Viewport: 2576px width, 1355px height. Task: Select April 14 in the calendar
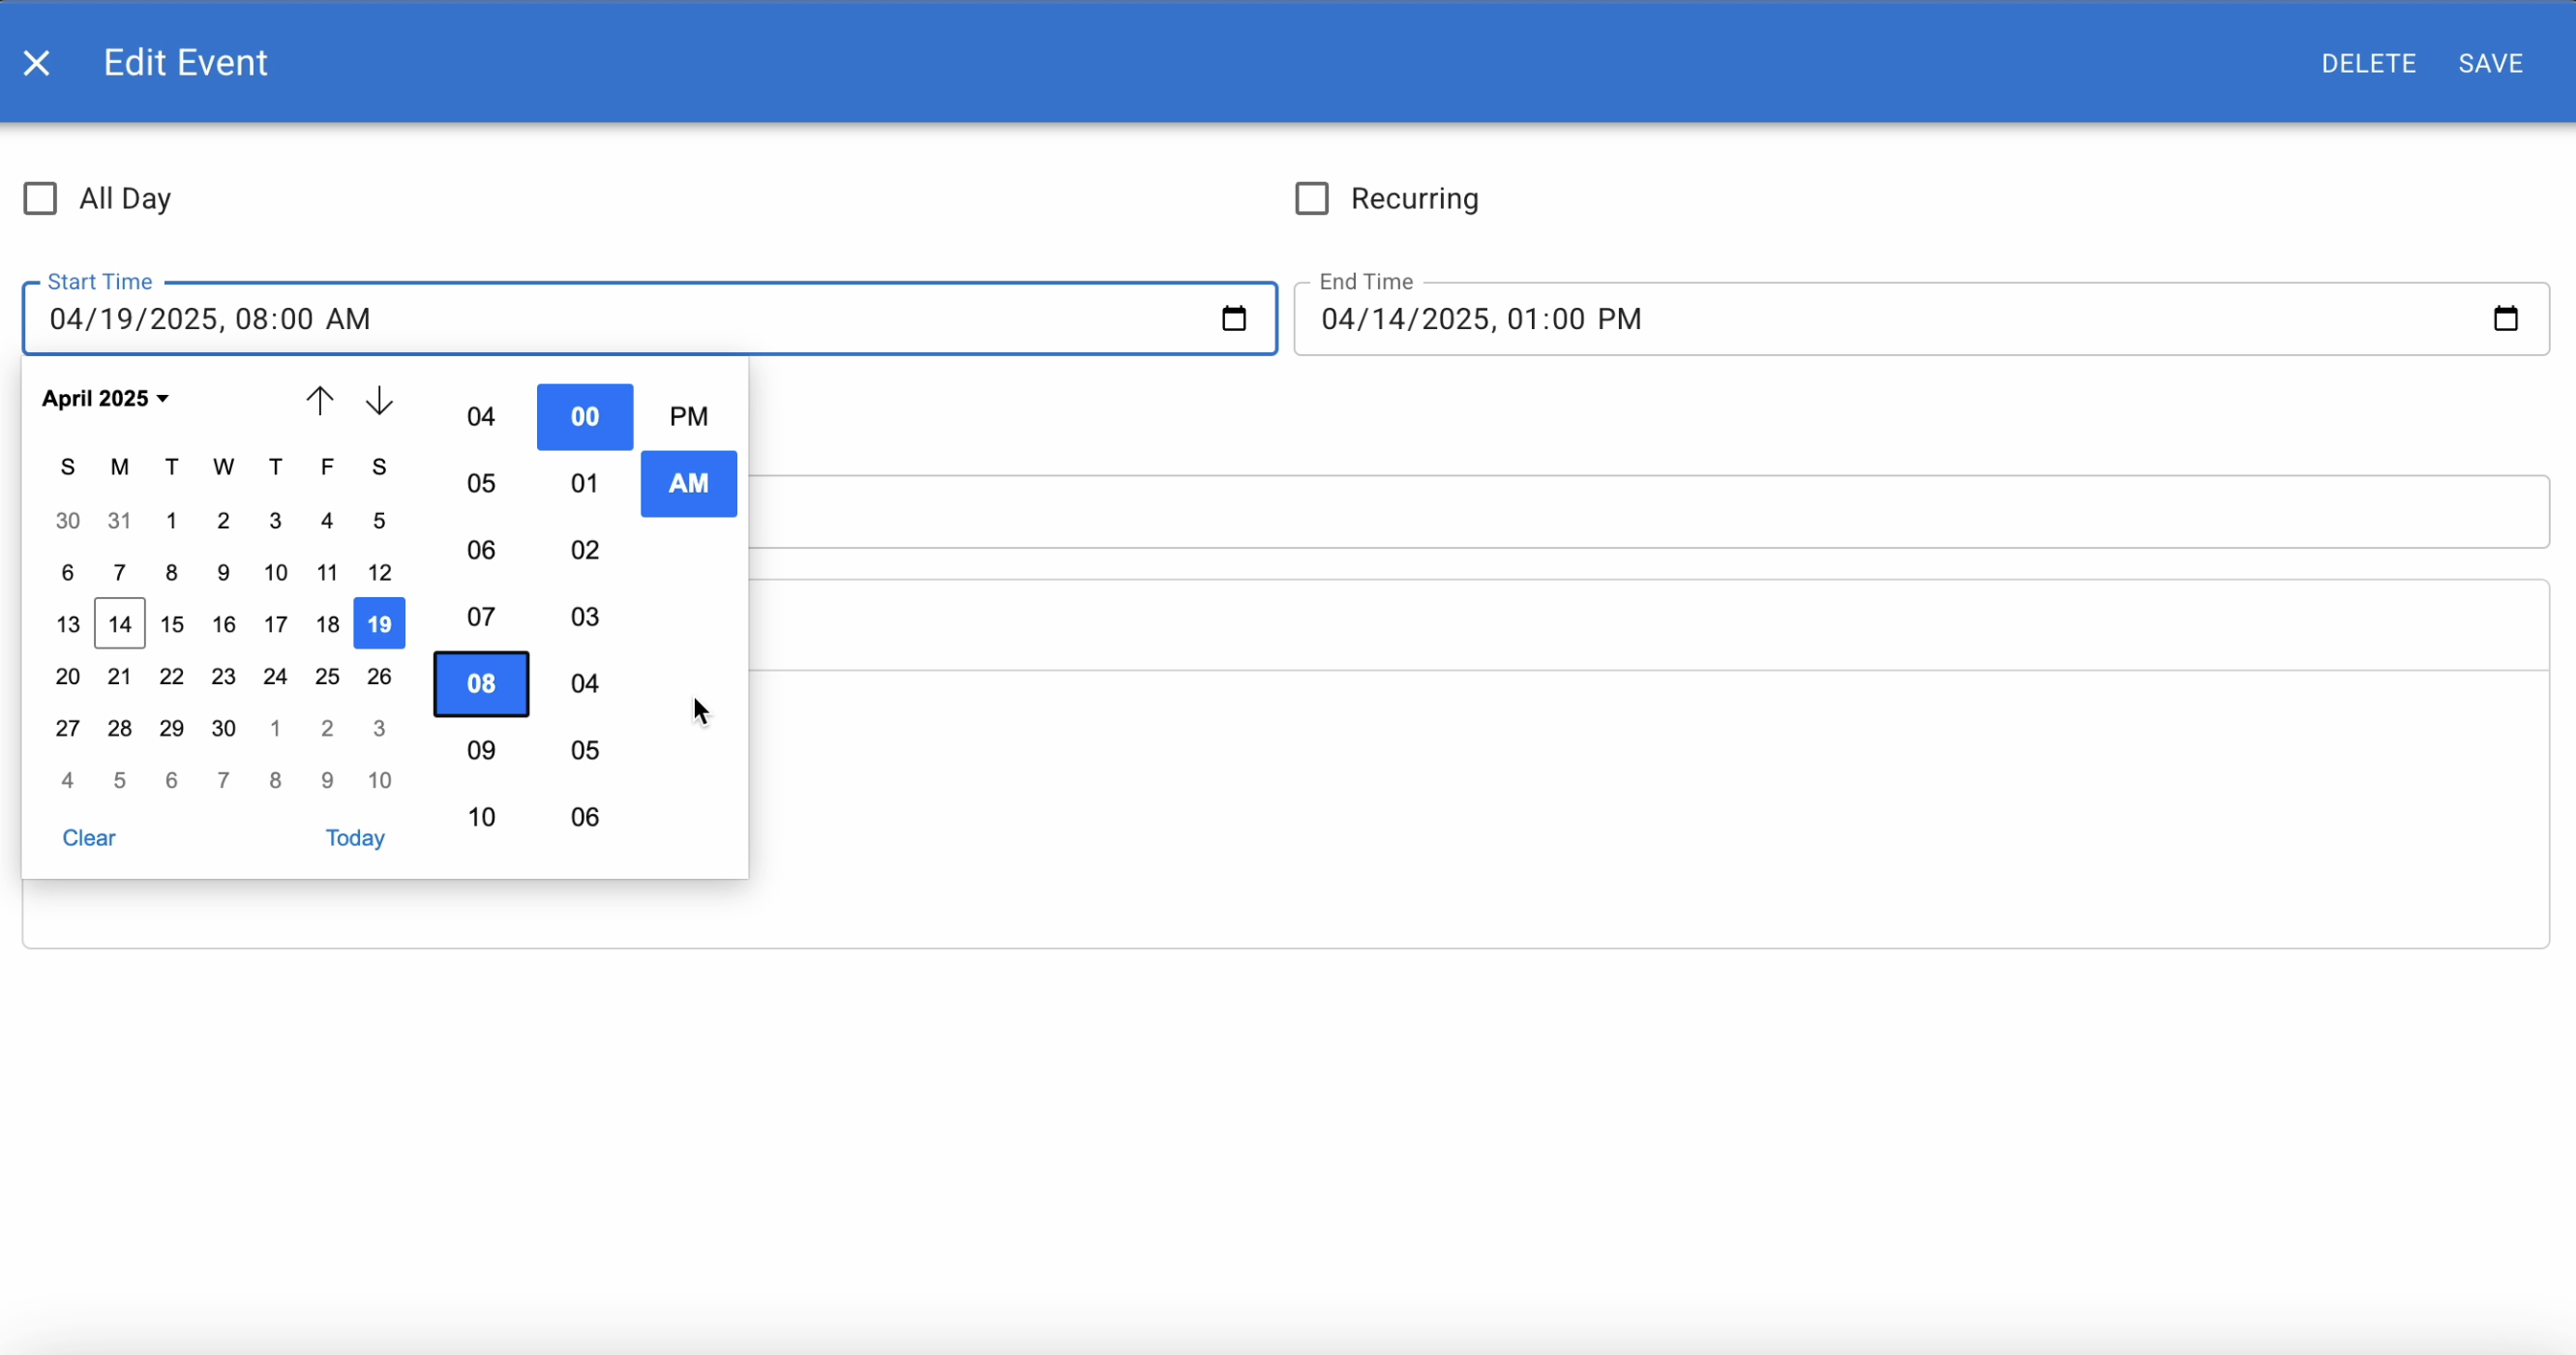[120, 625]
